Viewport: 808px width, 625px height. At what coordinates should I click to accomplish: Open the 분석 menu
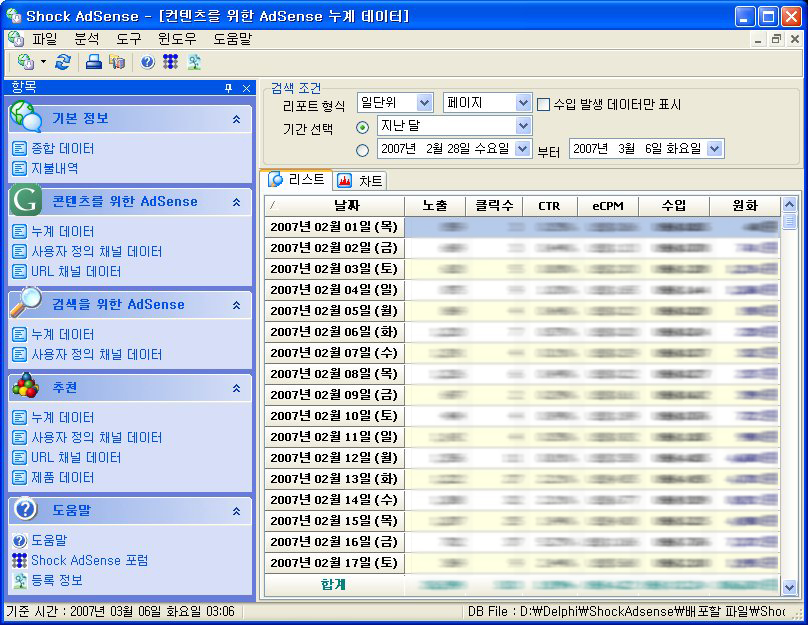point(86,39)
